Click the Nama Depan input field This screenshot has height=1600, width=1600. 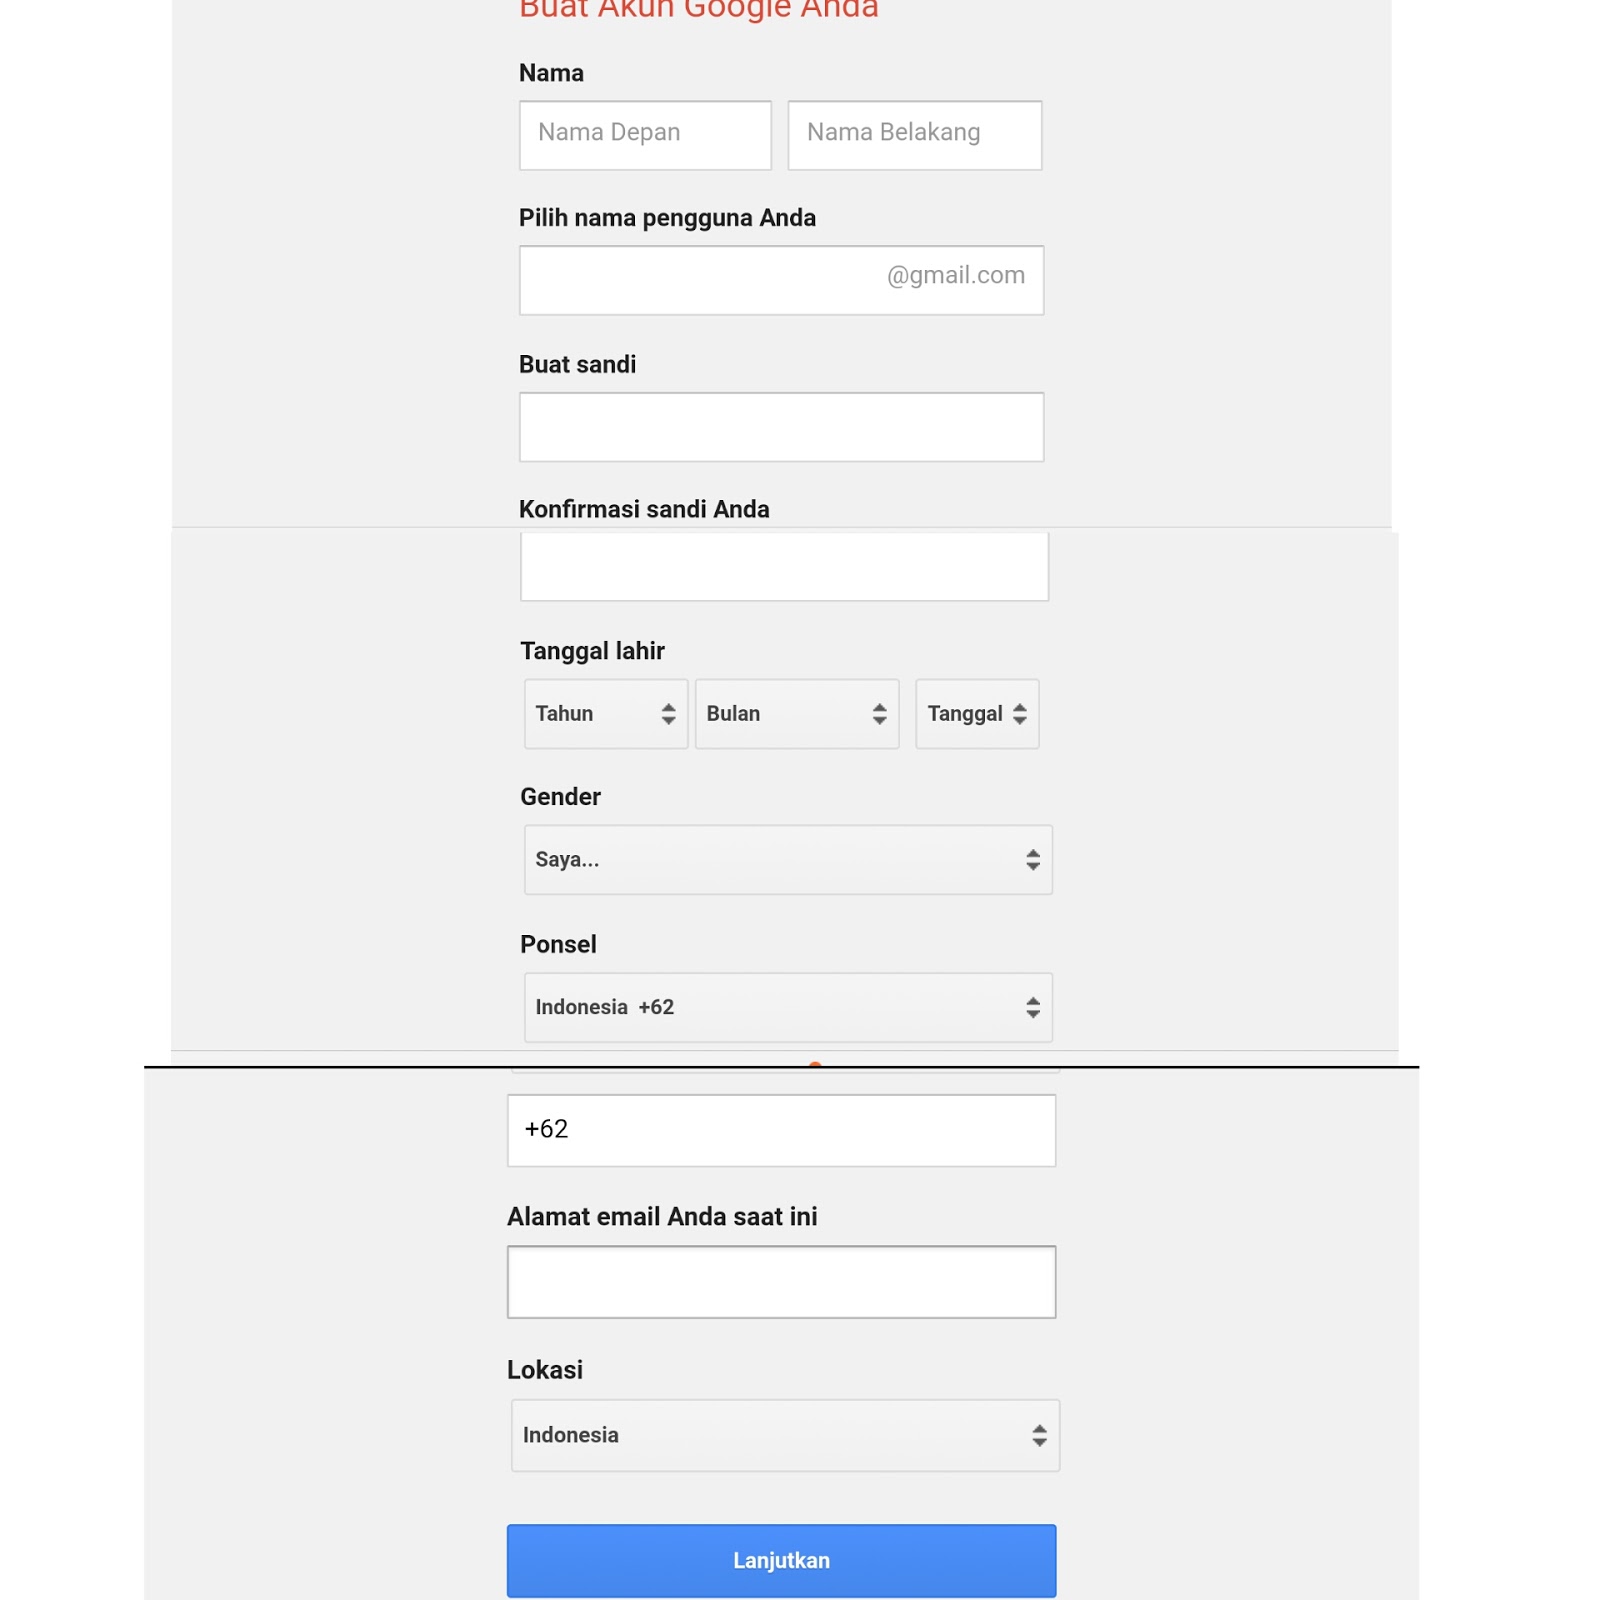[644, 134]
